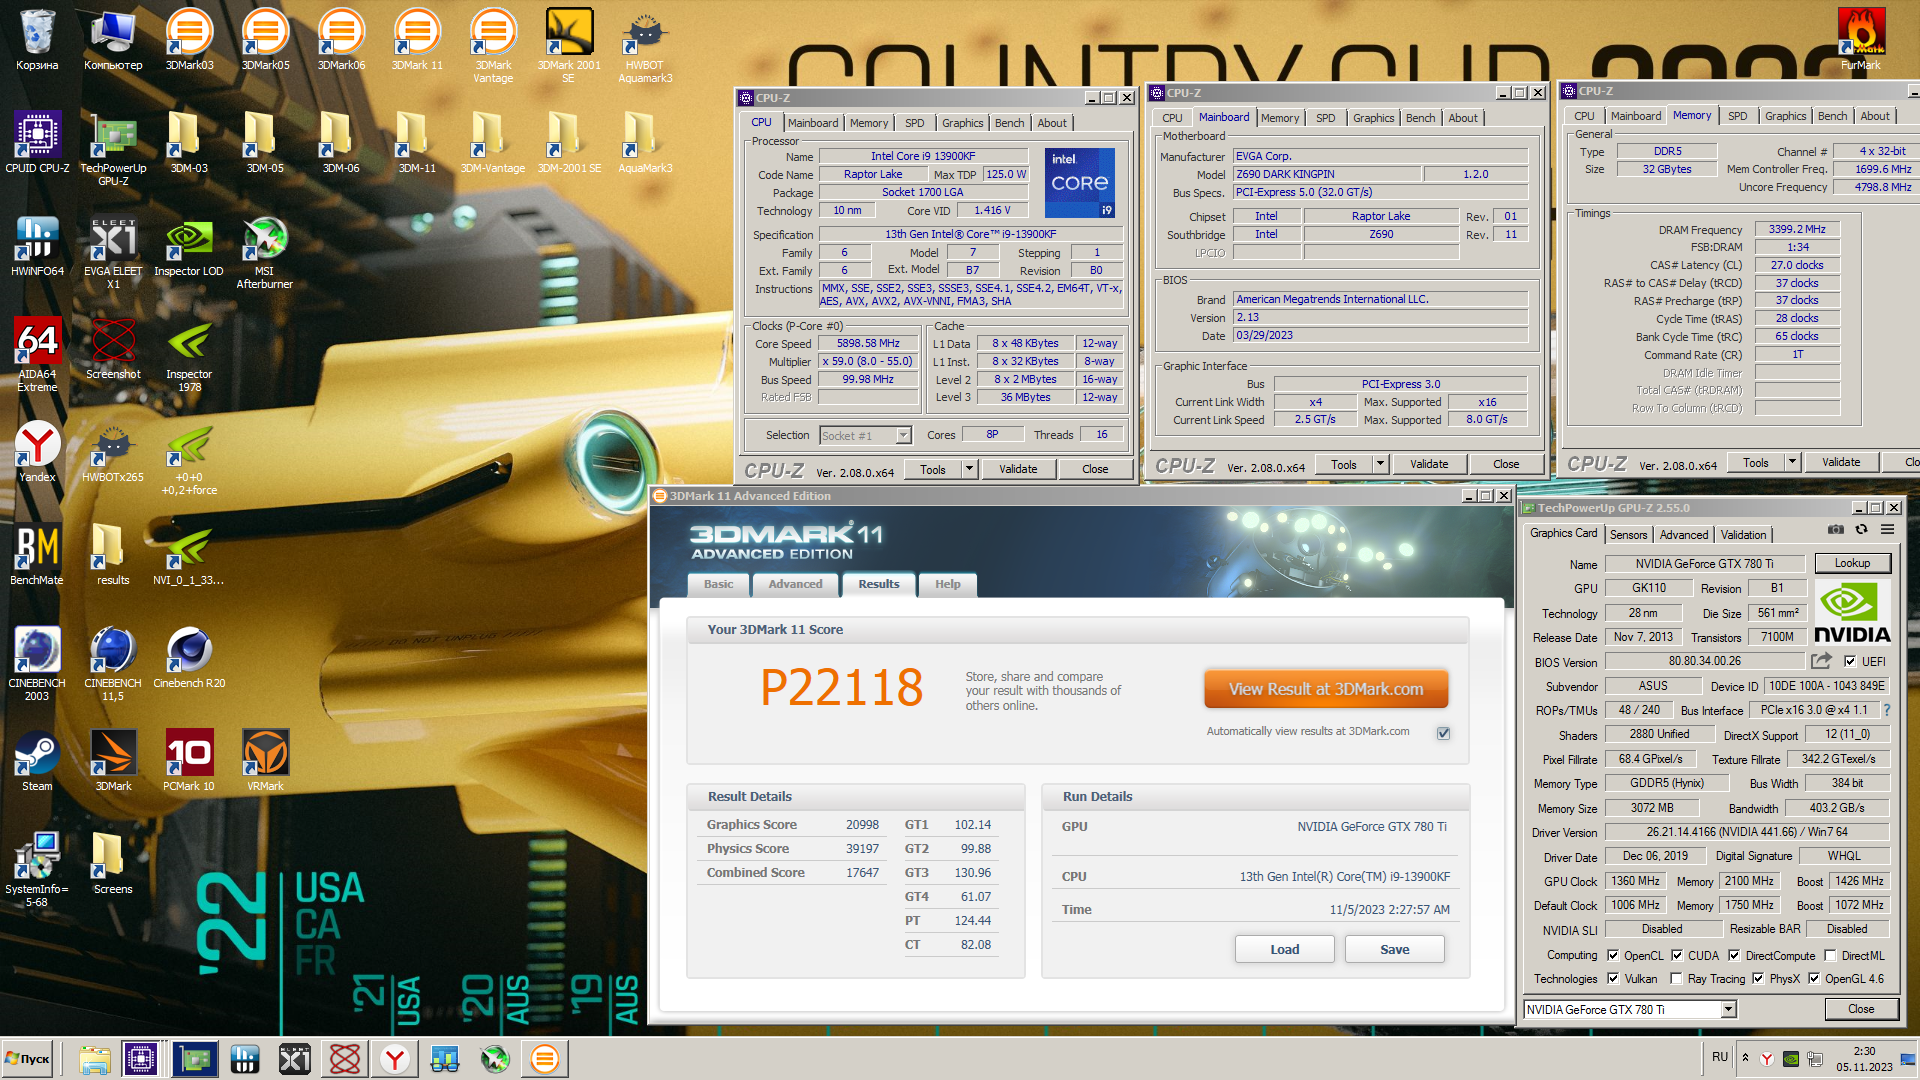Open the Graphics tab in CPU-Z Memory window

click(1785, 116)
